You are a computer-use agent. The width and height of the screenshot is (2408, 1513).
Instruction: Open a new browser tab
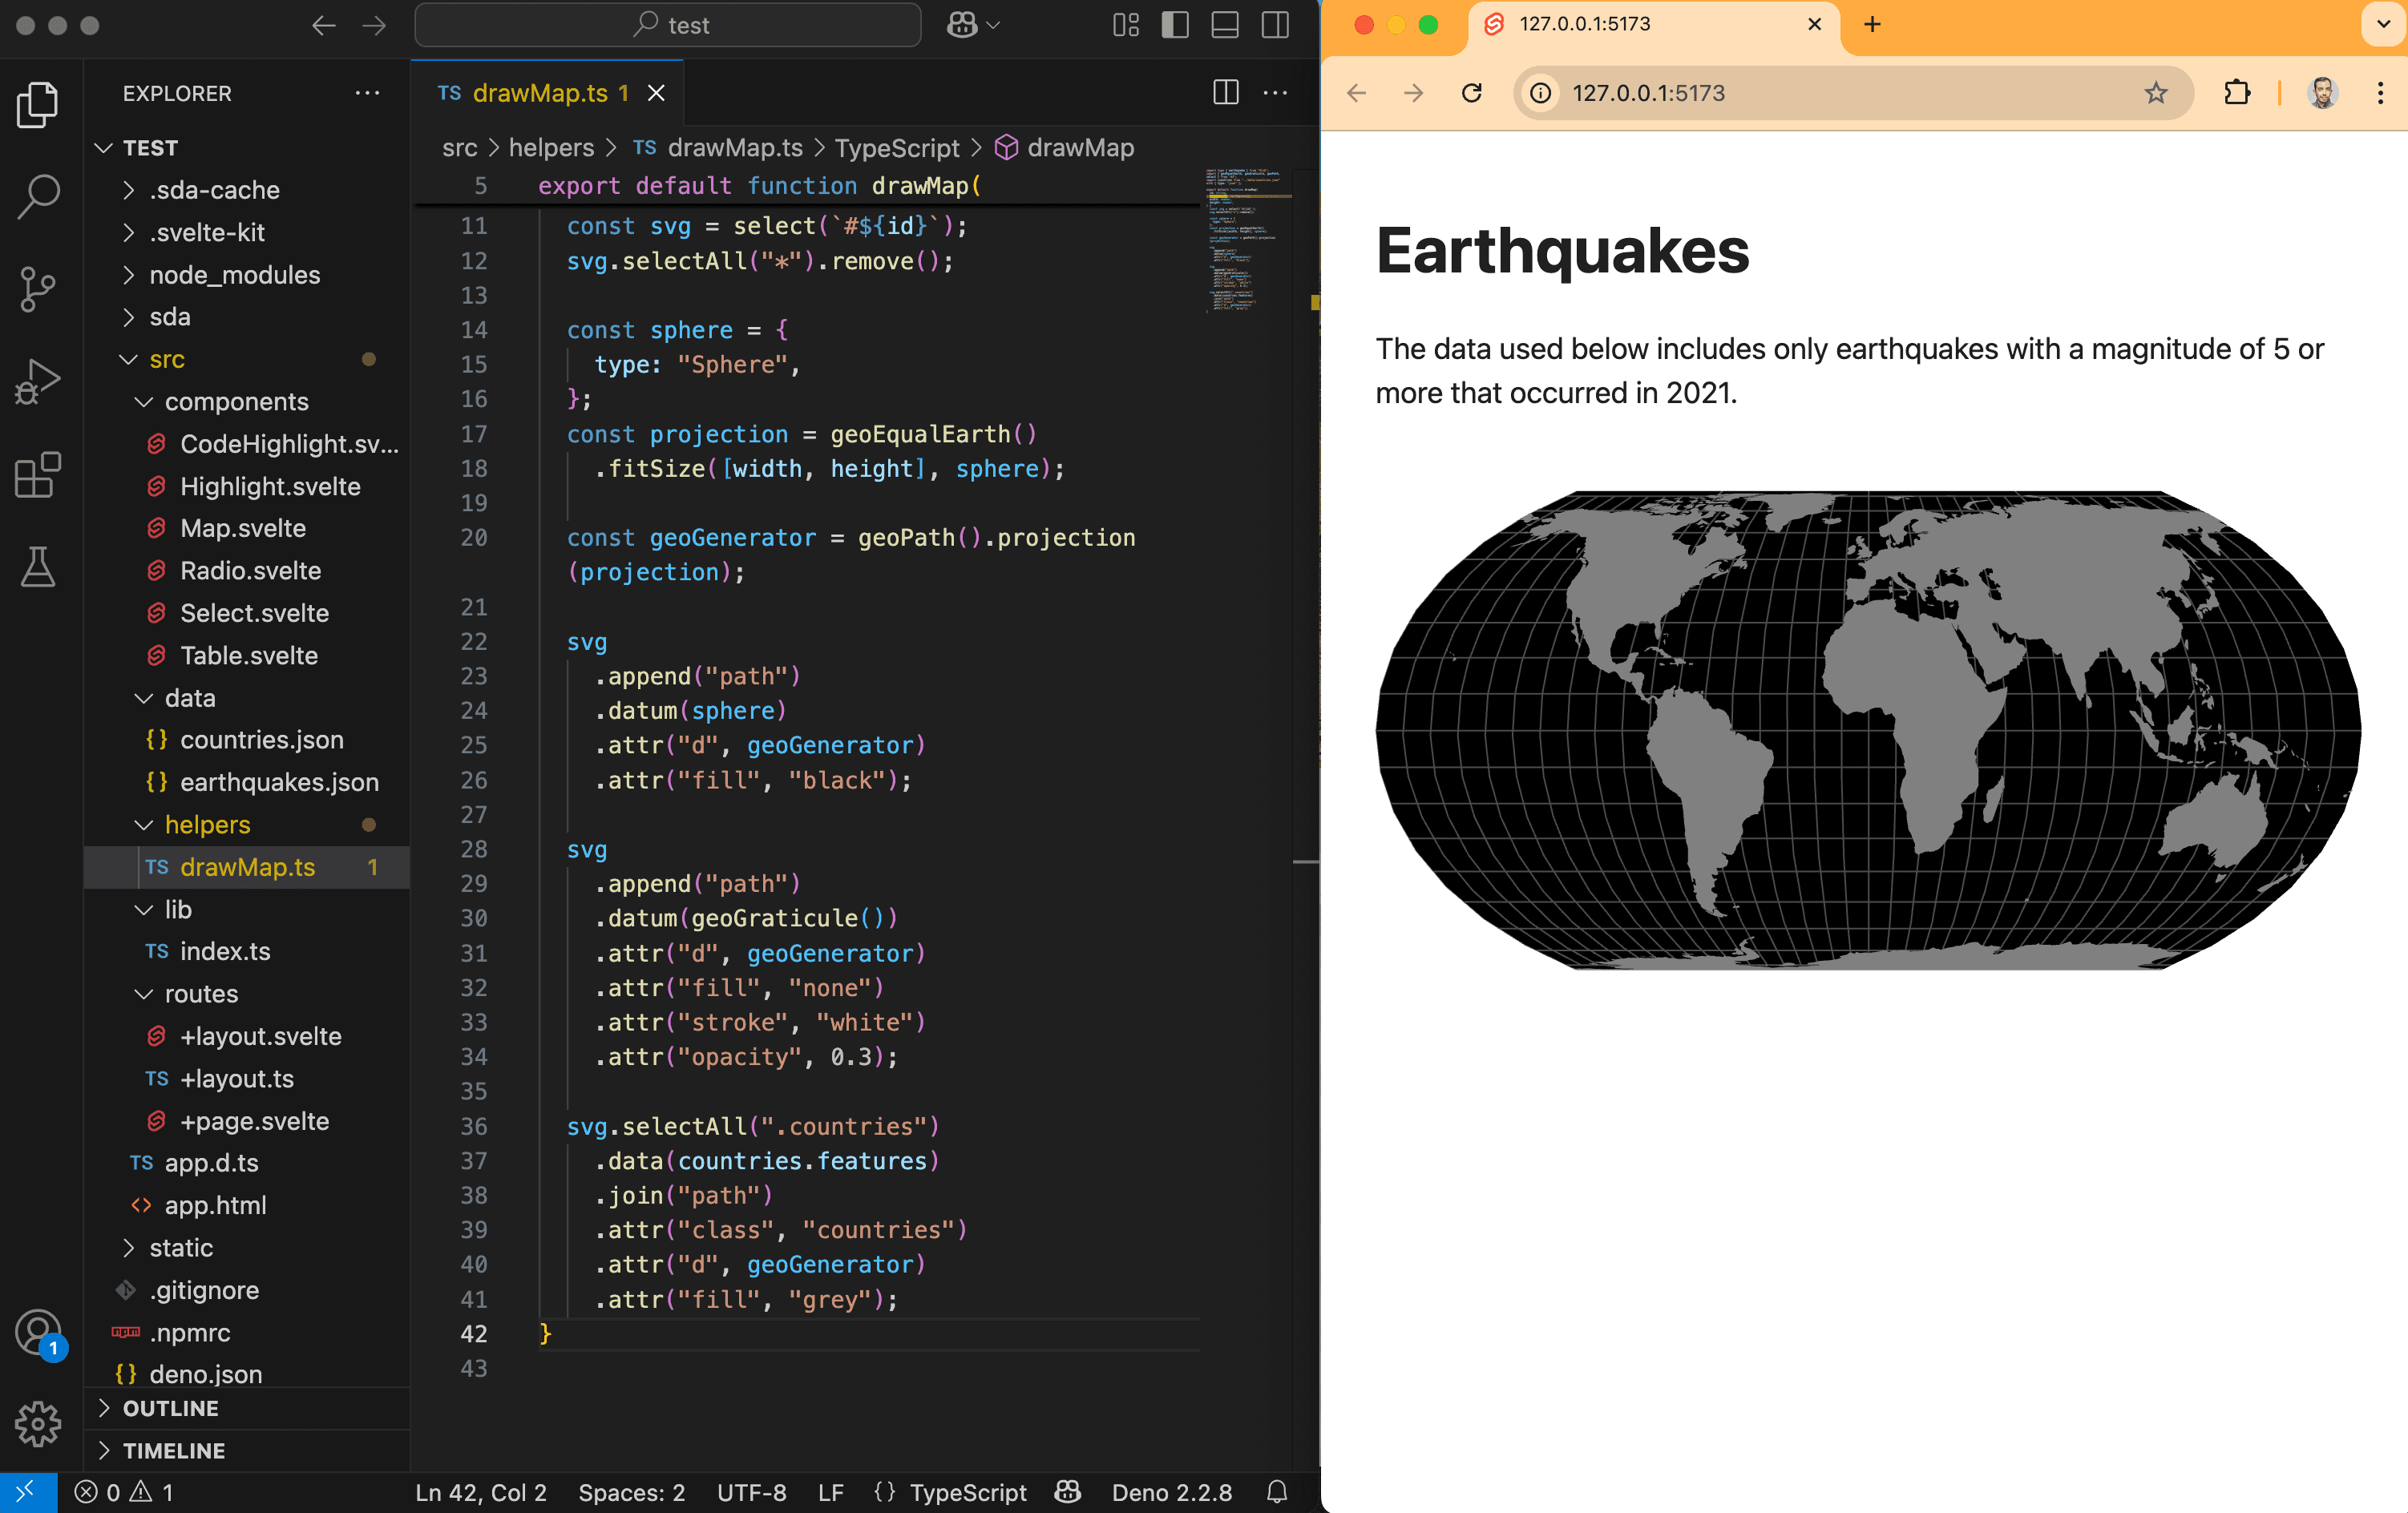coord(1872,24)
